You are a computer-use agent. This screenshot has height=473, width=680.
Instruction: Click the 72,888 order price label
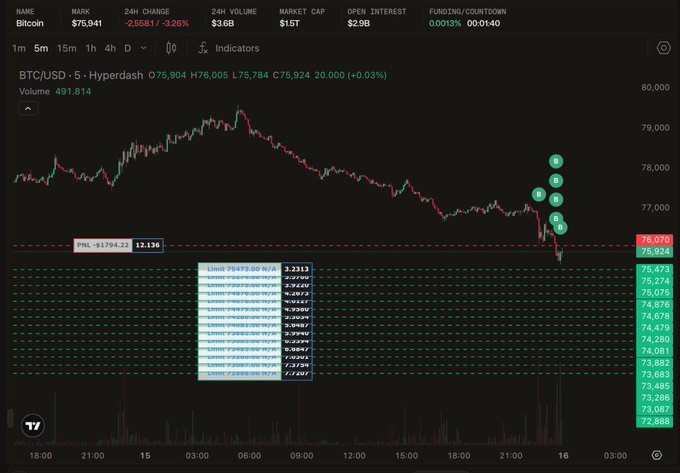655,421
